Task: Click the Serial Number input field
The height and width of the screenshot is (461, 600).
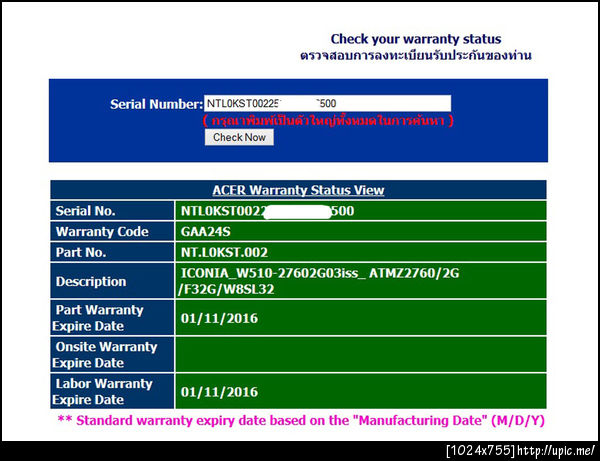Action: click(327, 103)
